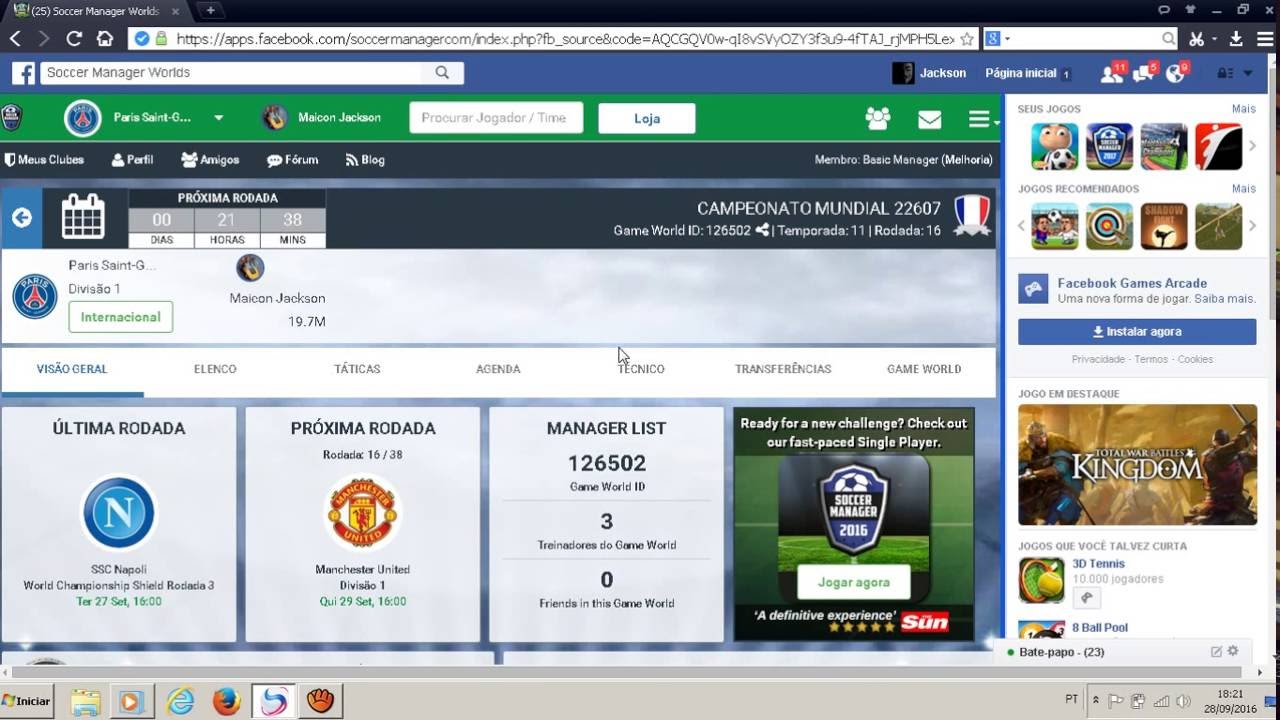Open the messages envelope icon
The width and height of the screenshot is (1280, 720).
tap(930, 119)
